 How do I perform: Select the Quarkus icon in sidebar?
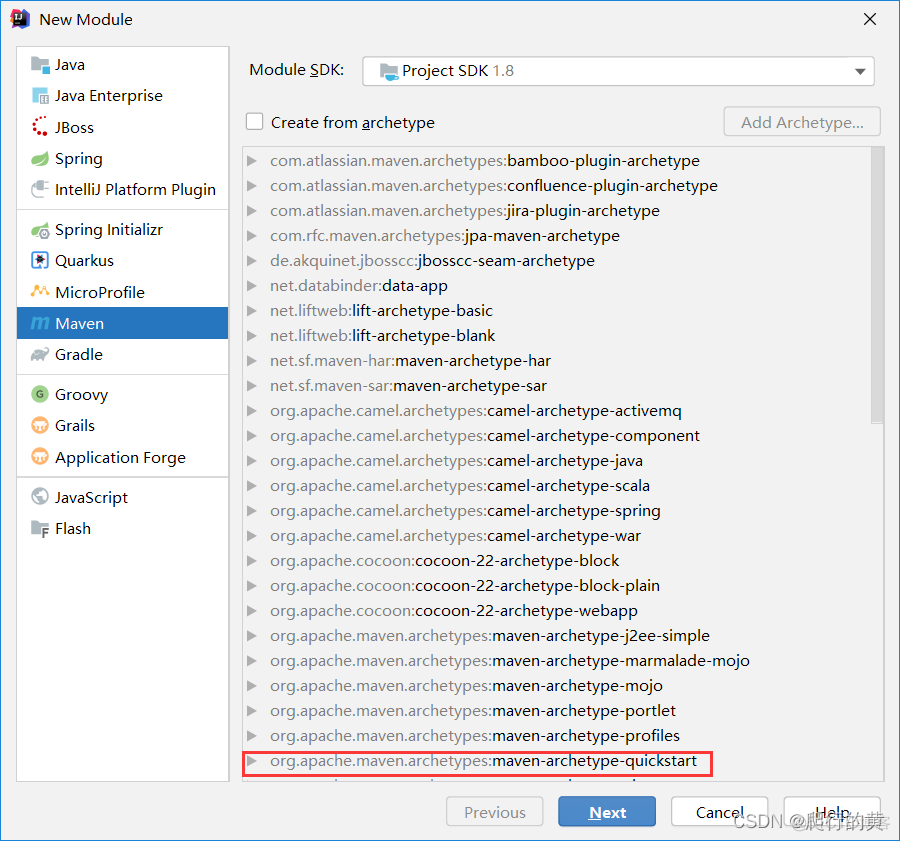click(x=40, y=261)
